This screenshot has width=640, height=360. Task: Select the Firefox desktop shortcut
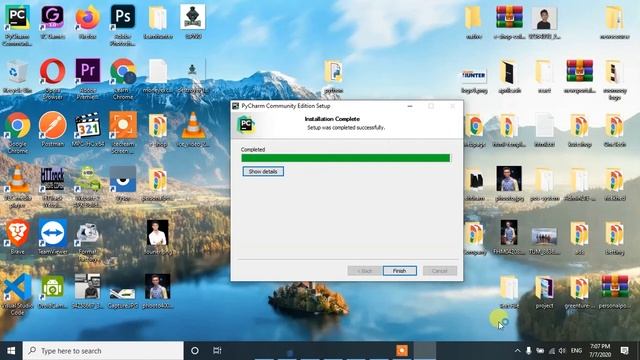click(87, 22)
